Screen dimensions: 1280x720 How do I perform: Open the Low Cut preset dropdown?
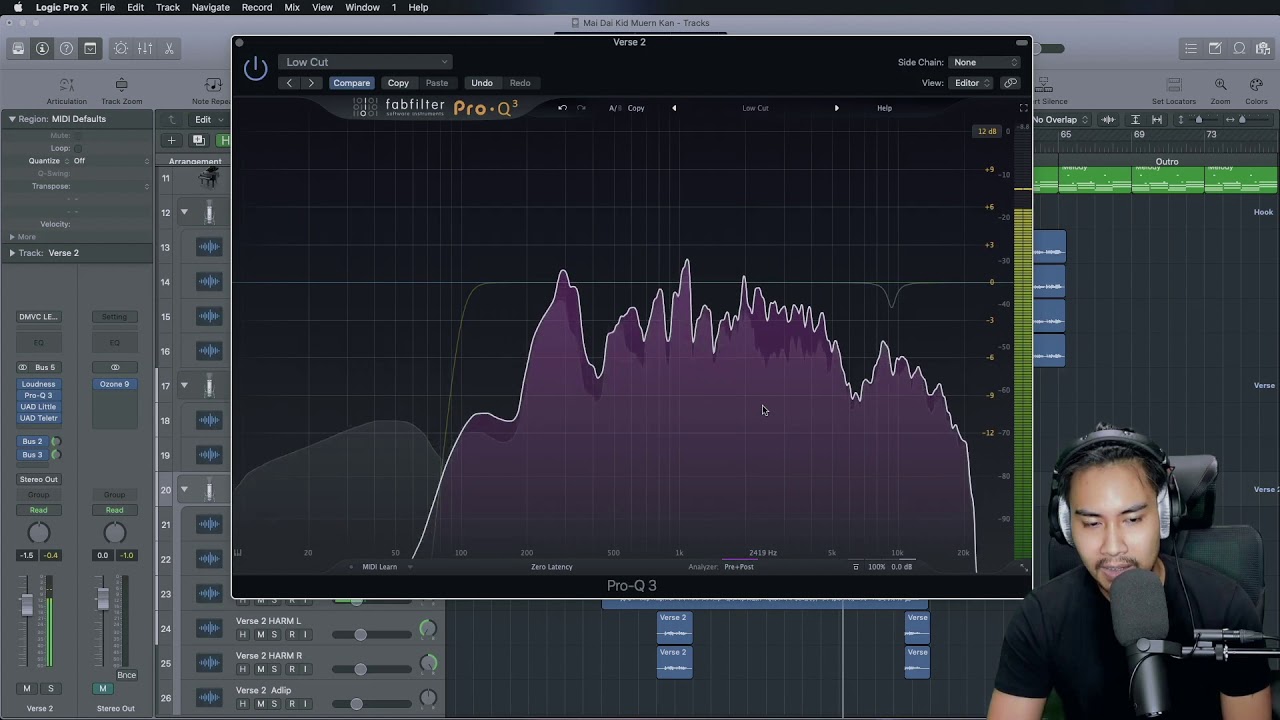click(365, 62)
